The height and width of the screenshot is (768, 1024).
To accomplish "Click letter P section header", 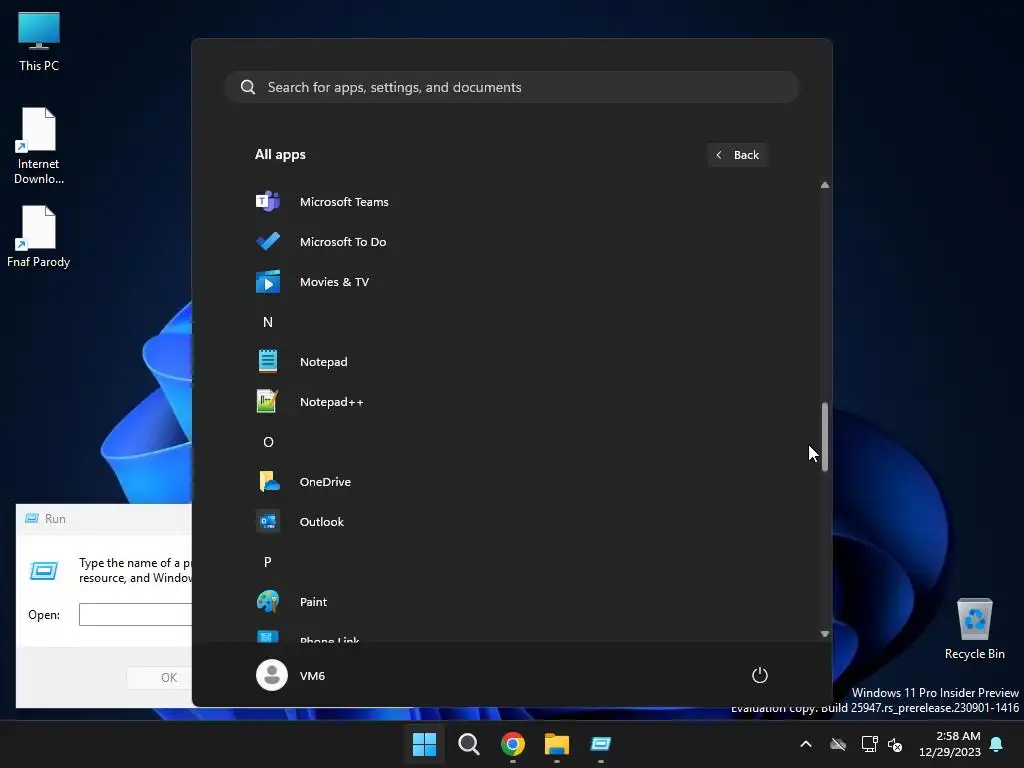I will pos(268,562).
